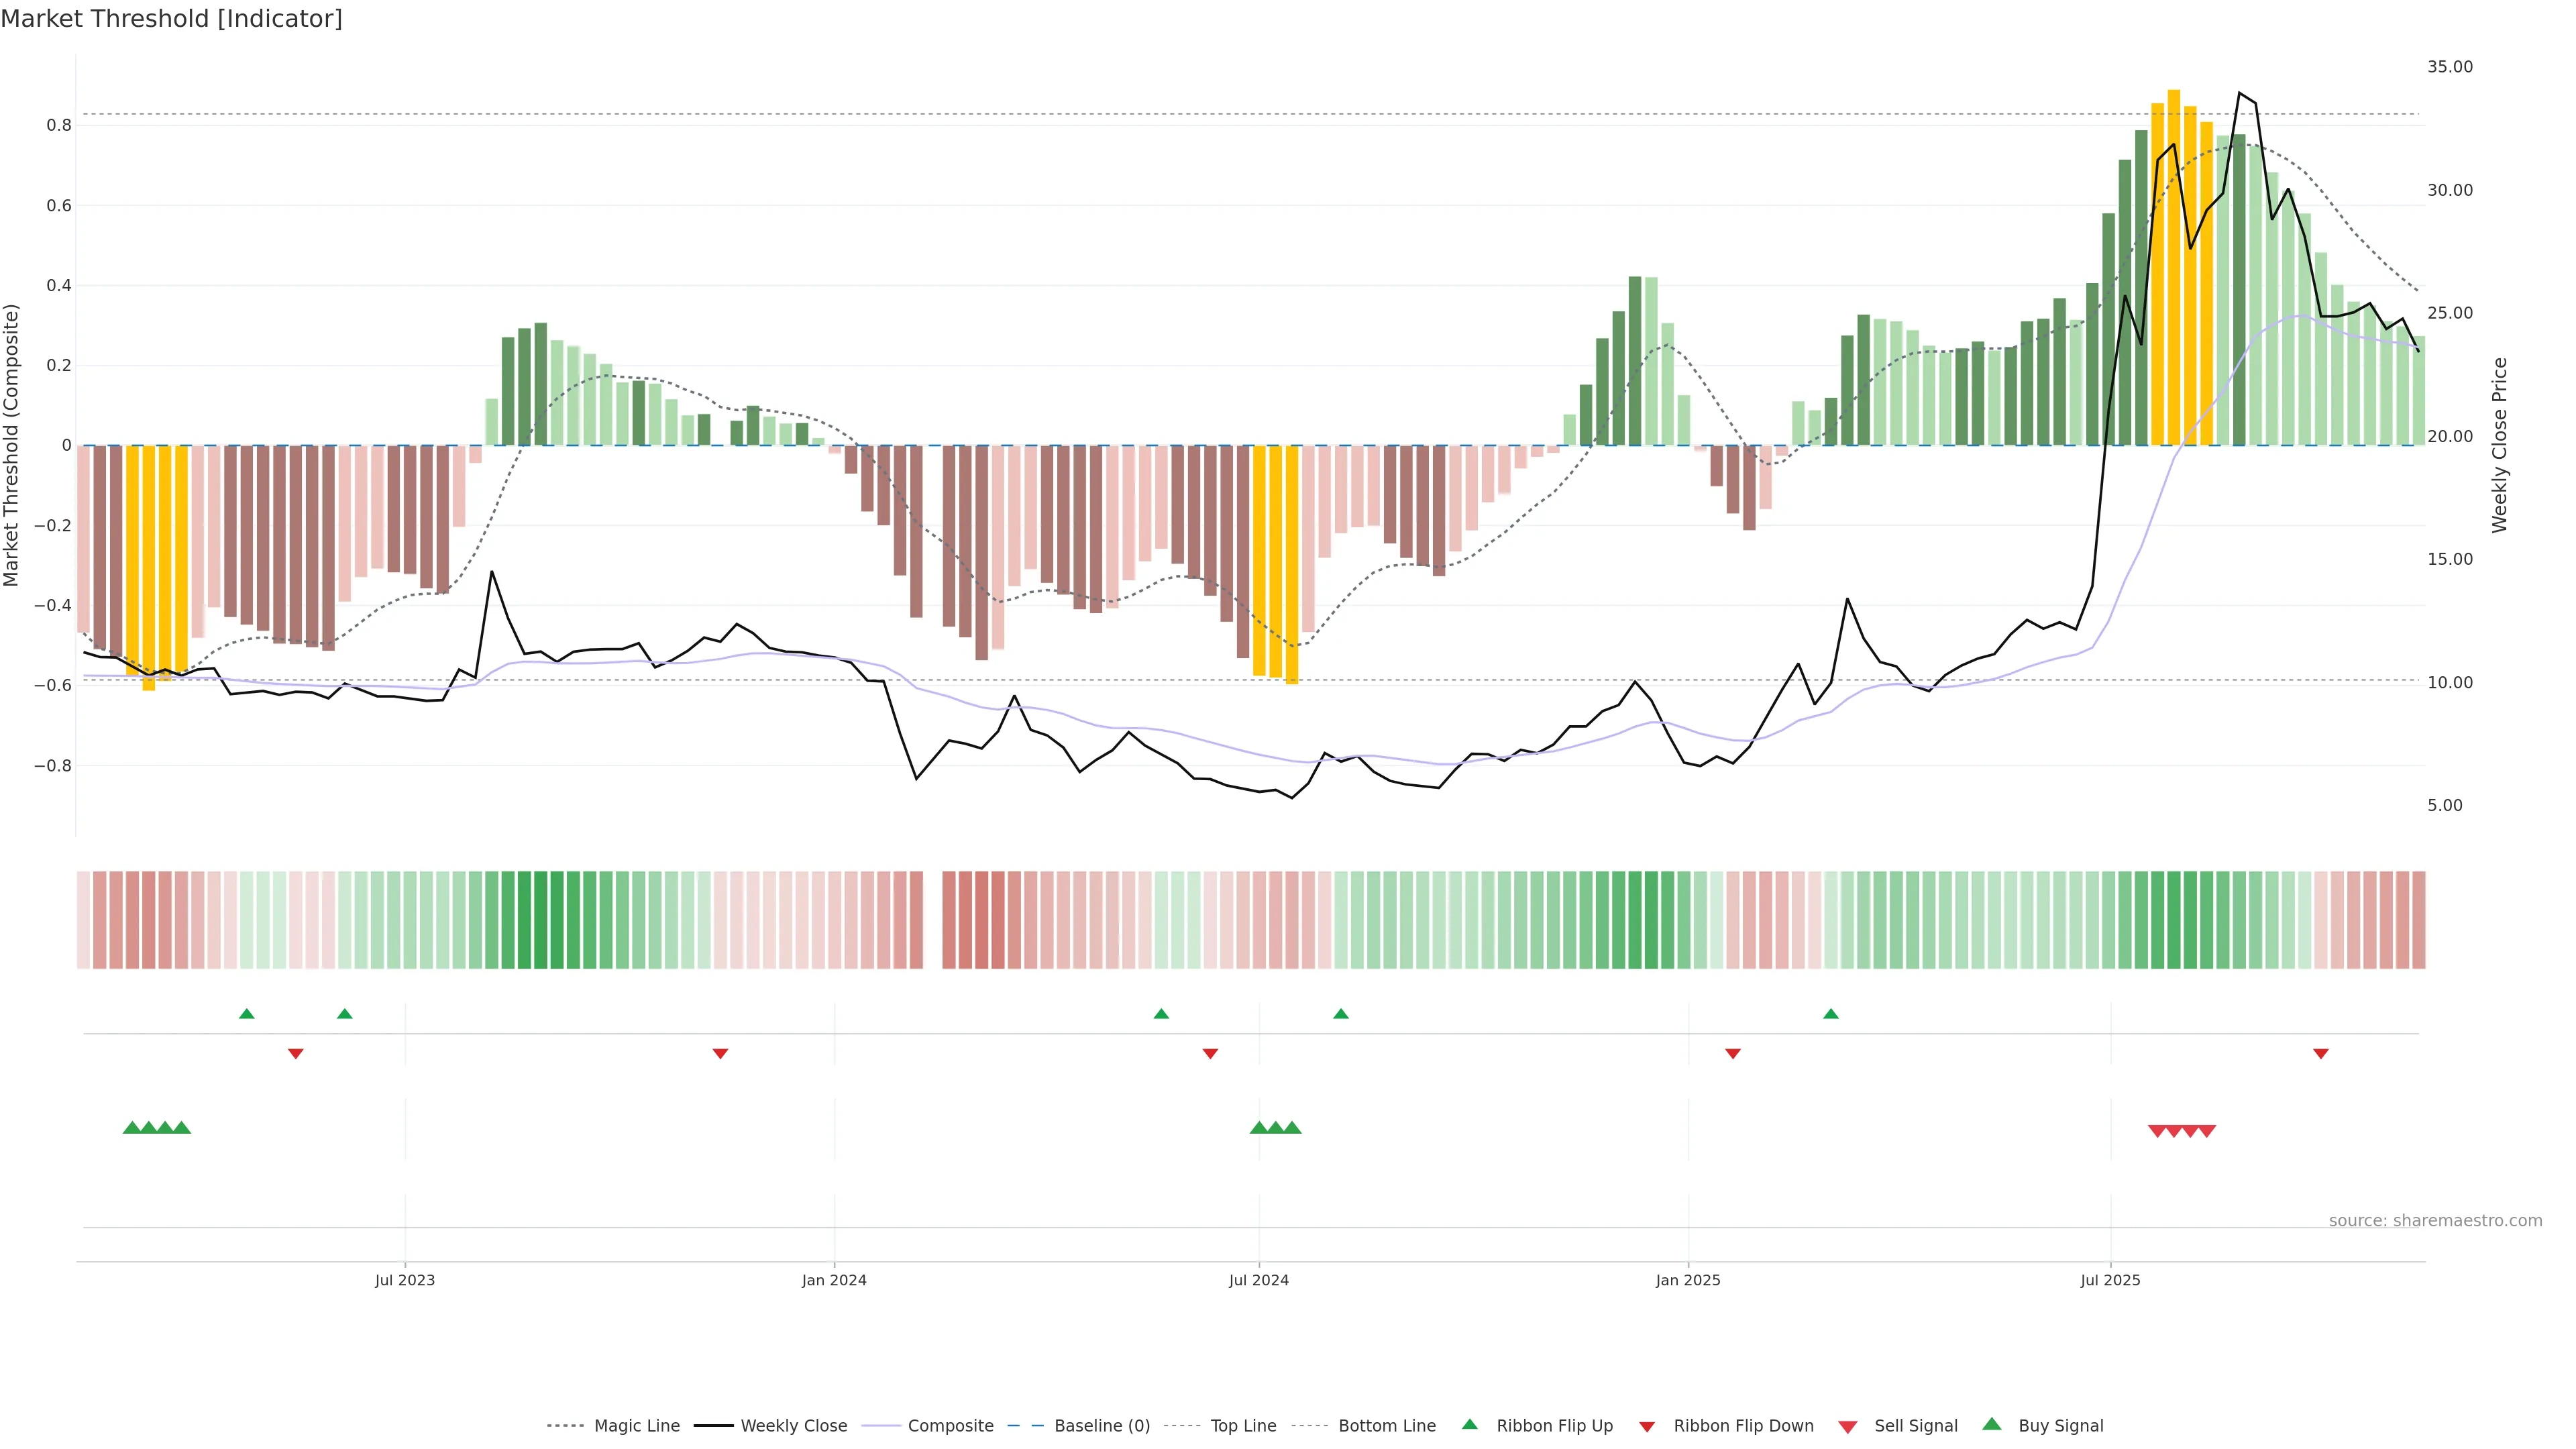
Task: Click the first ribbon flip up triangle
Action: click(247, 1014)
